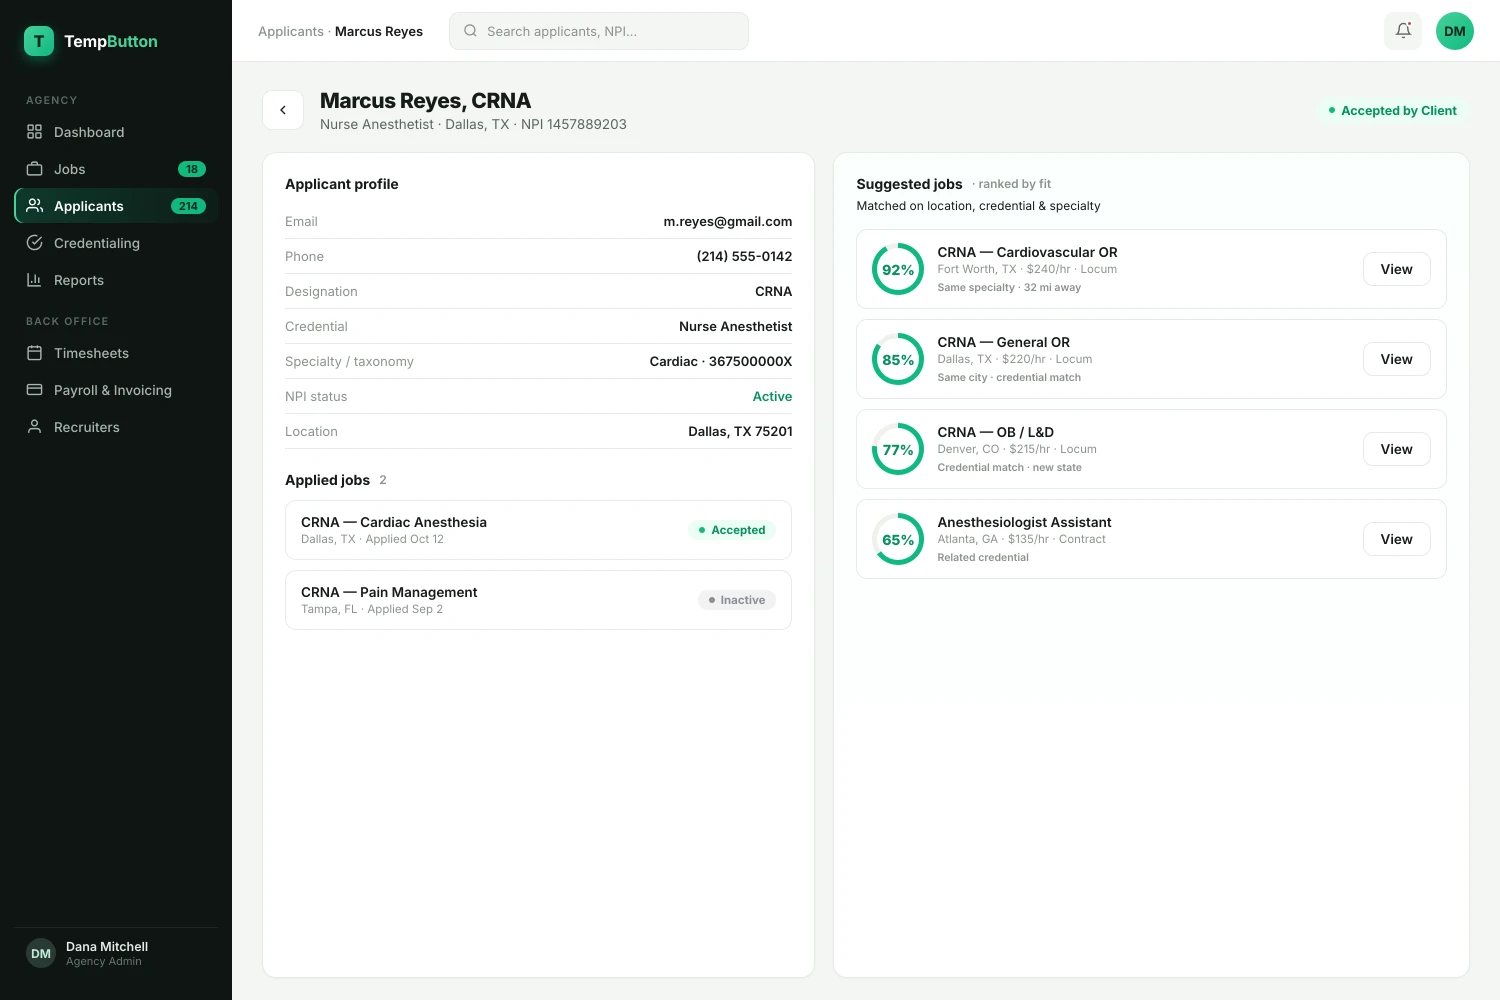View the CRNA — General OR job
The height and width of the screenshot is (1000, 1500).
tap(1397, 359)
